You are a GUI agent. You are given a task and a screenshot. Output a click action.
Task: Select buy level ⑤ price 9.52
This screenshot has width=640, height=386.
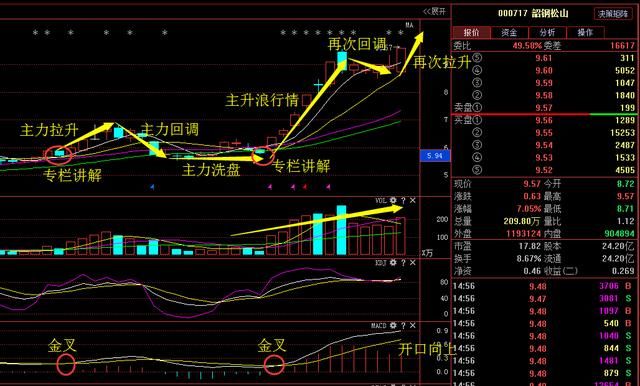click(x=544, y=170)
